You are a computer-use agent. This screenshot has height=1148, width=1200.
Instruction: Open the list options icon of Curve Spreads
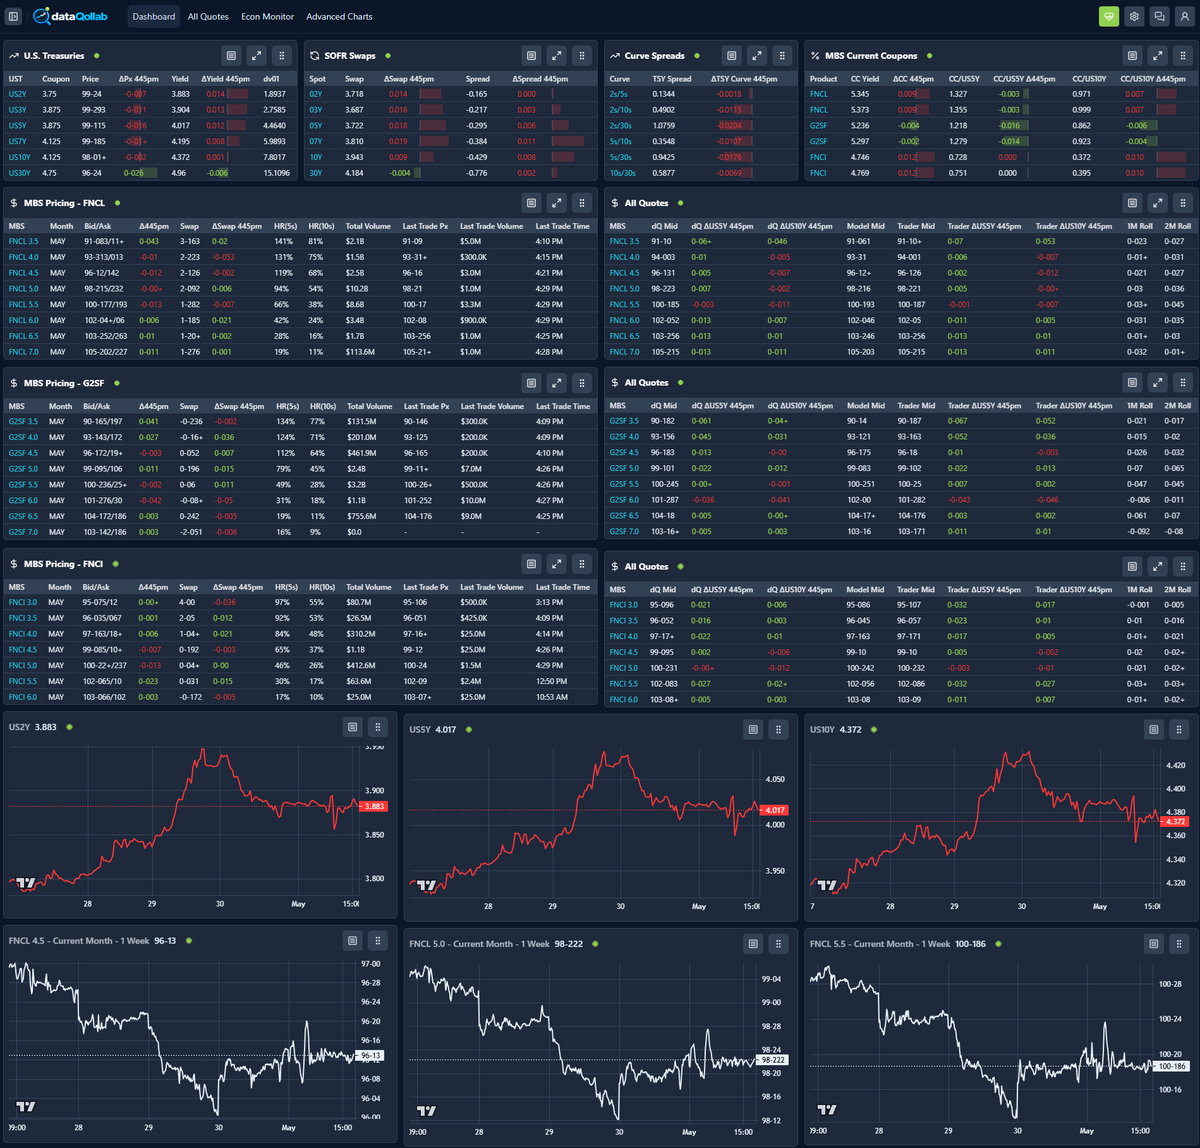pyautogui.click(x=732, y=56)
